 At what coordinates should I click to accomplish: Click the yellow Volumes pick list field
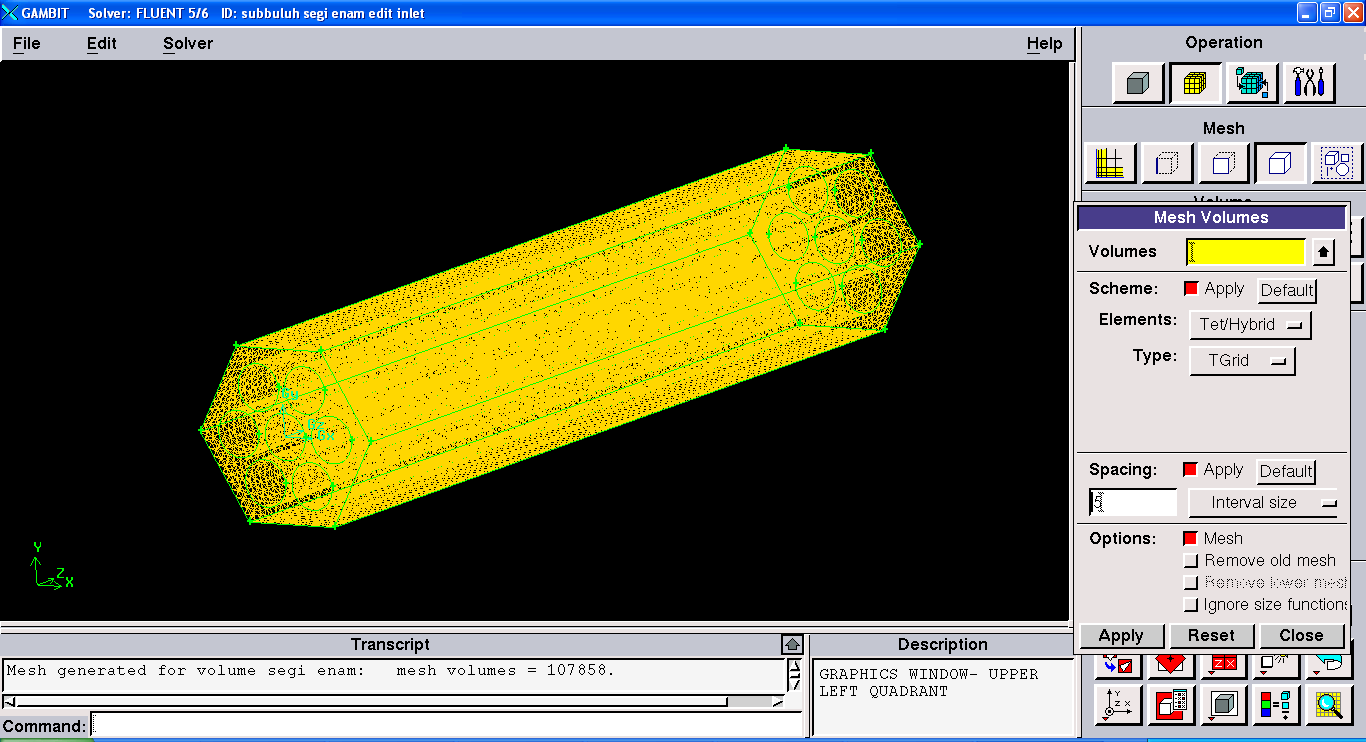pos(1245,252)
